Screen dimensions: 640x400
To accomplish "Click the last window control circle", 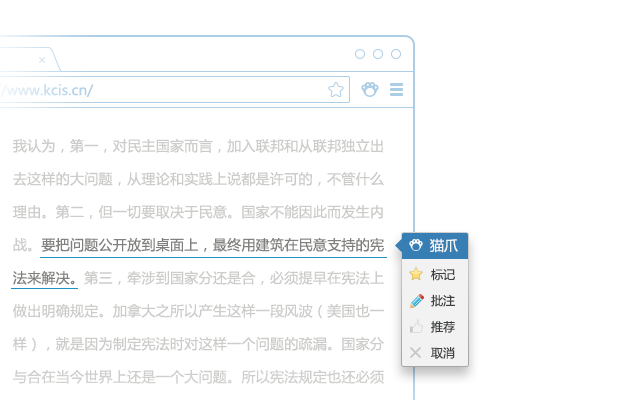I will pyautogui.click(x=396, y=54).
